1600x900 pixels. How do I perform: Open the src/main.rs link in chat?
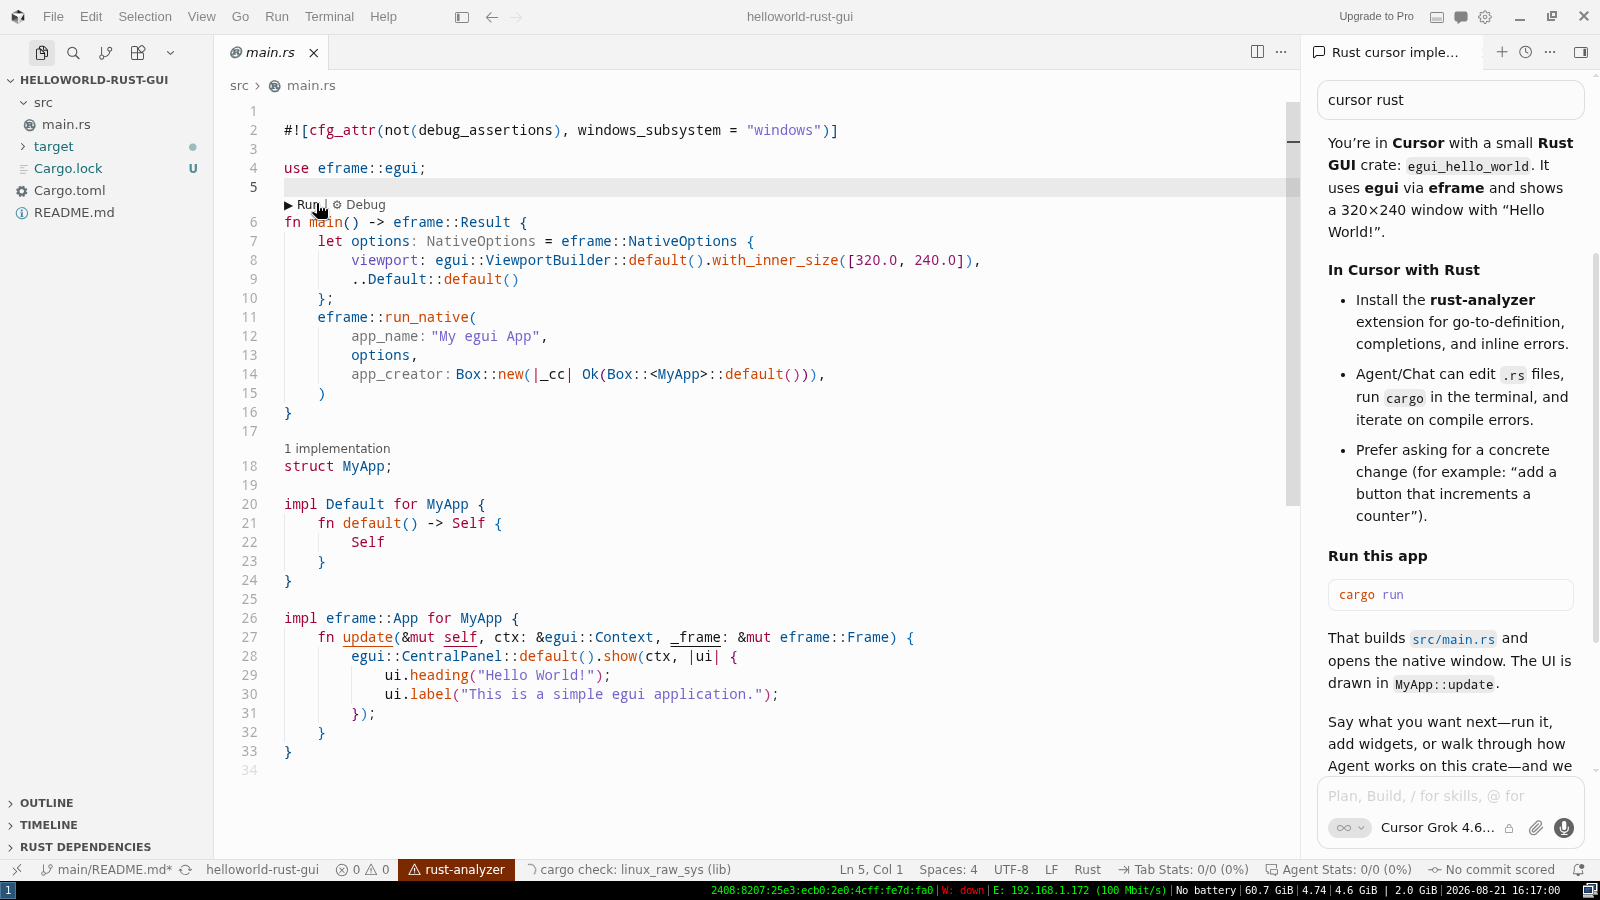1453,639
